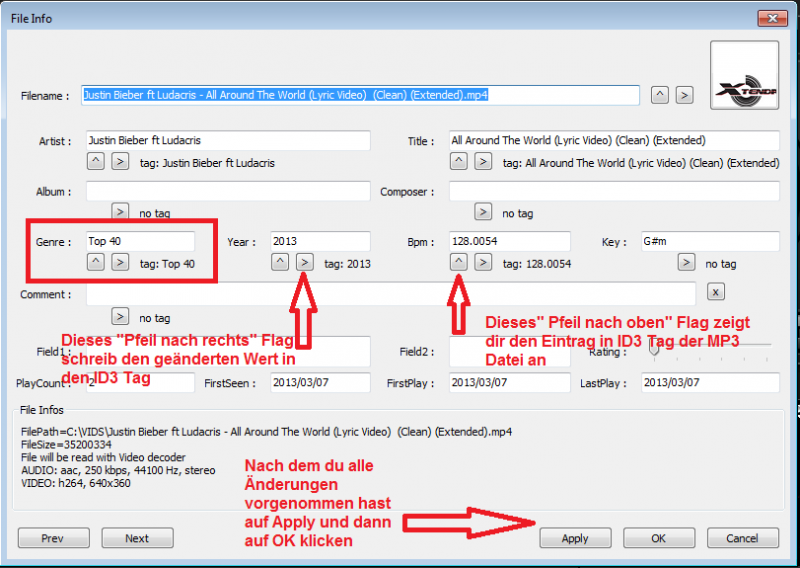This screenshot has width=800, height=568.
Task: Click the up-arrow button under Title field
Action: (459, 161)
